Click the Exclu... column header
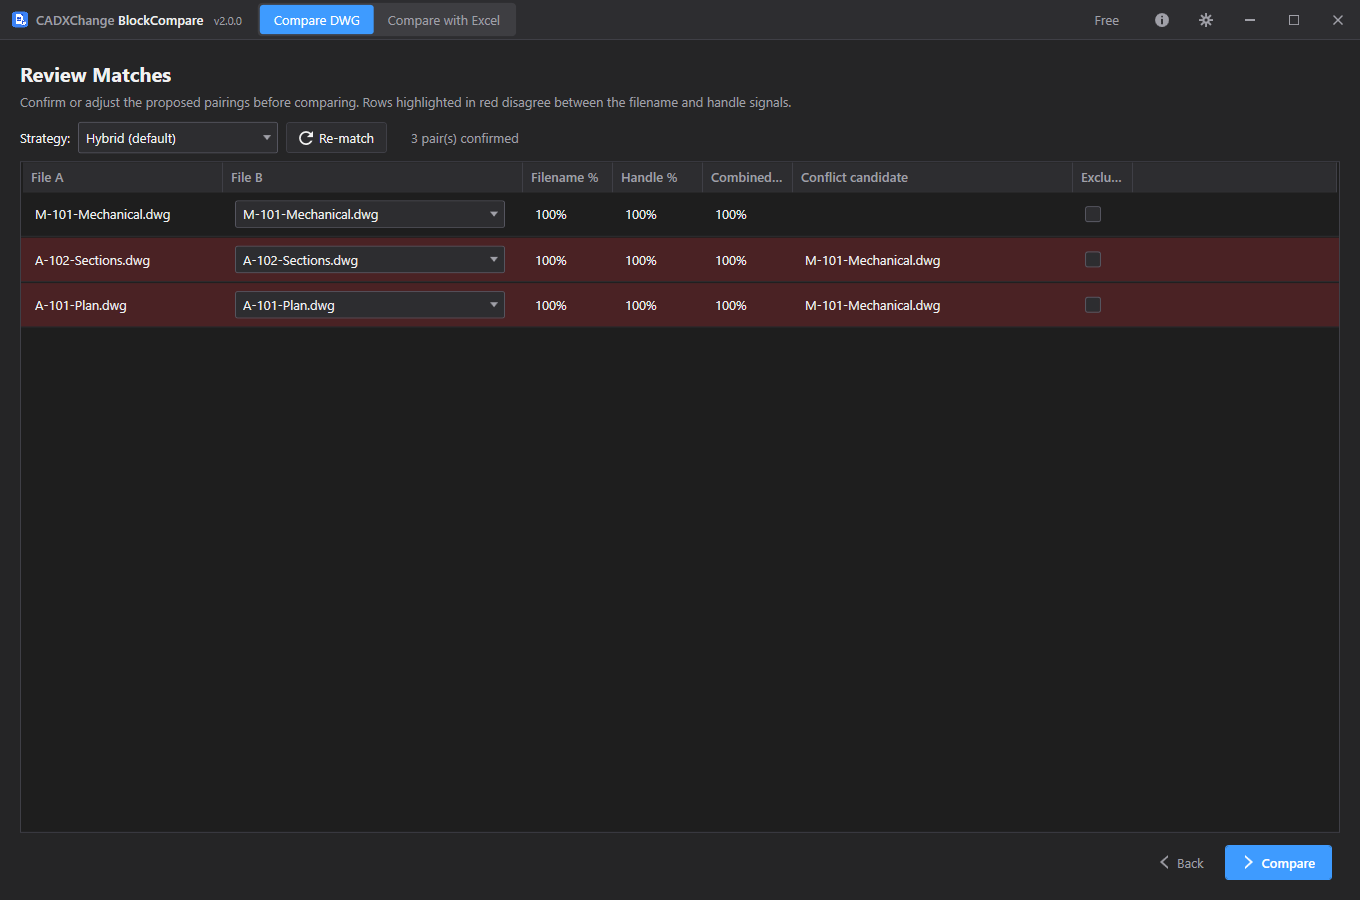 click(1102, 177)
